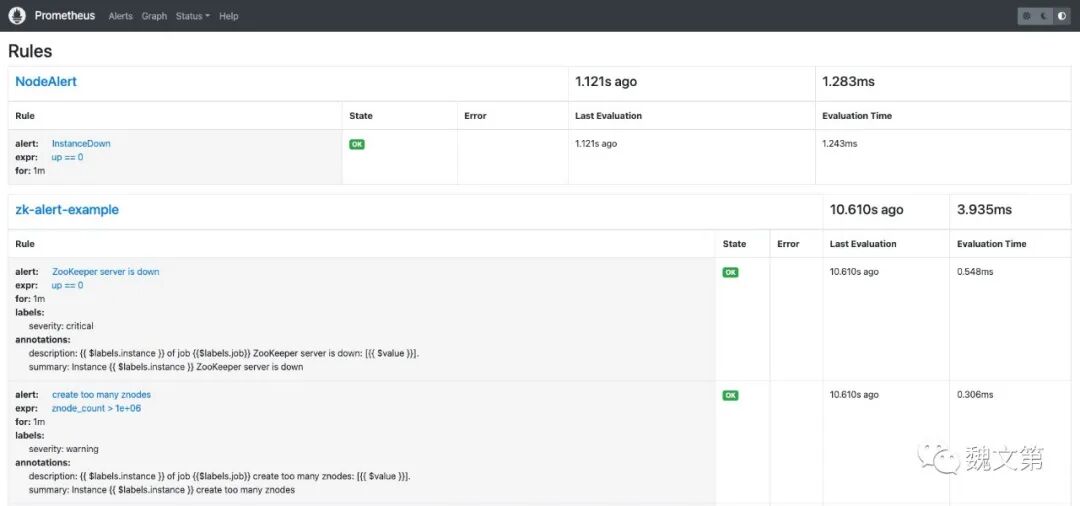Open the zk-alert-example group link
The height and width of the screenshot is (506, 1080).
click(x=67, y=209)
